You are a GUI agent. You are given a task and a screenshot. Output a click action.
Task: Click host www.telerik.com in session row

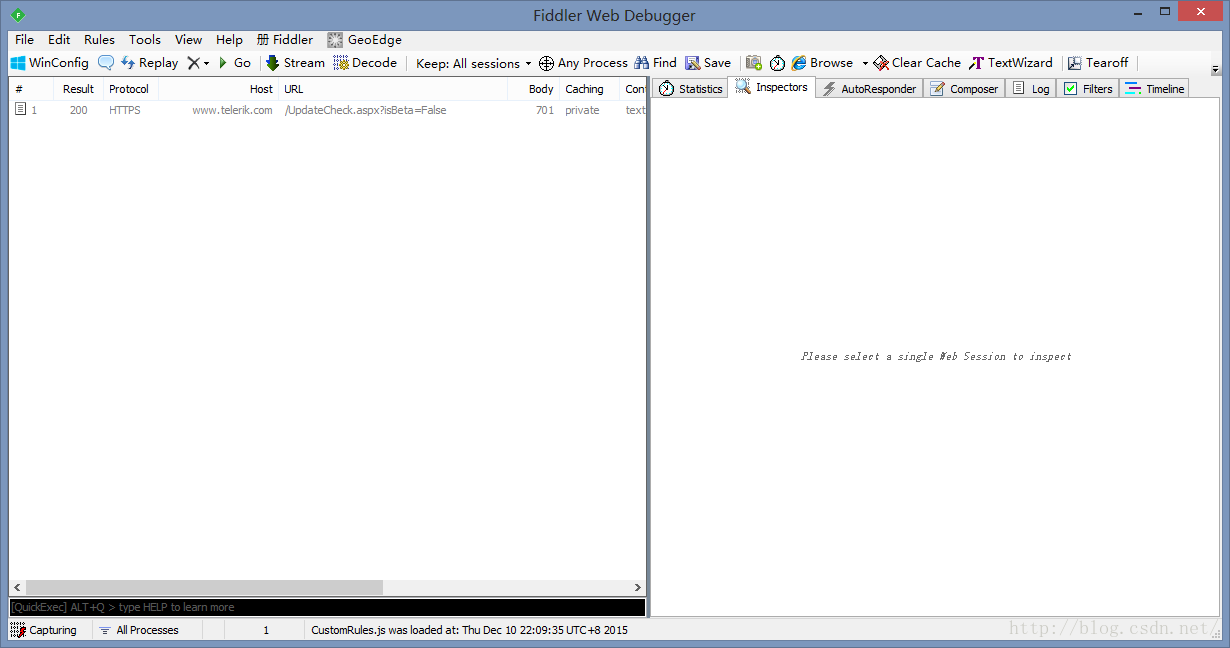click(232, 111)
